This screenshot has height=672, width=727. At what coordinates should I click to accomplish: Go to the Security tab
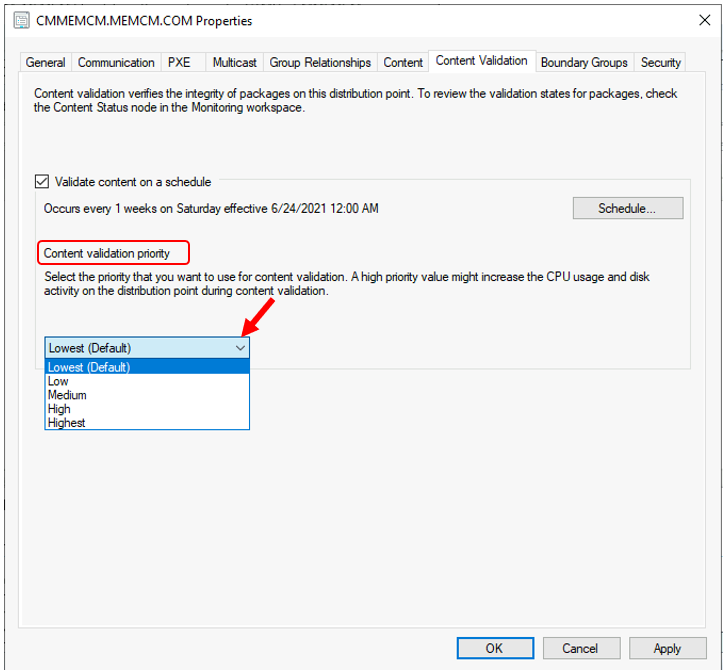tap(660, 62)
